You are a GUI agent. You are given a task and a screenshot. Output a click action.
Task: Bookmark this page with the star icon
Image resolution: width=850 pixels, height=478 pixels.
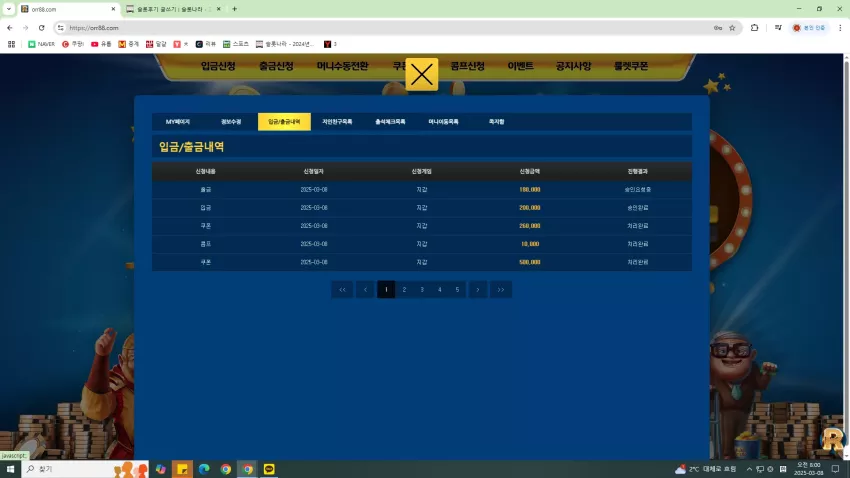tap(732, 28)
